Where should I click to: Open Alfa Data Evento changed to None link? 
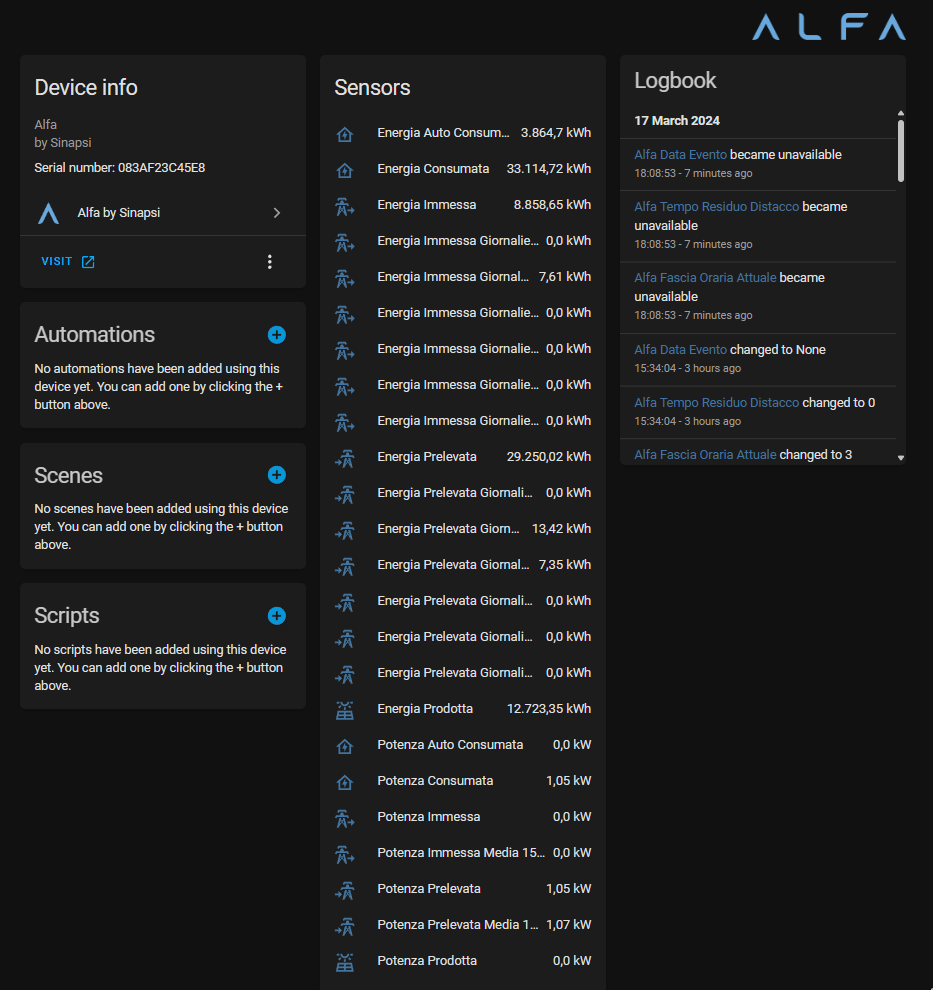point(680,350)
